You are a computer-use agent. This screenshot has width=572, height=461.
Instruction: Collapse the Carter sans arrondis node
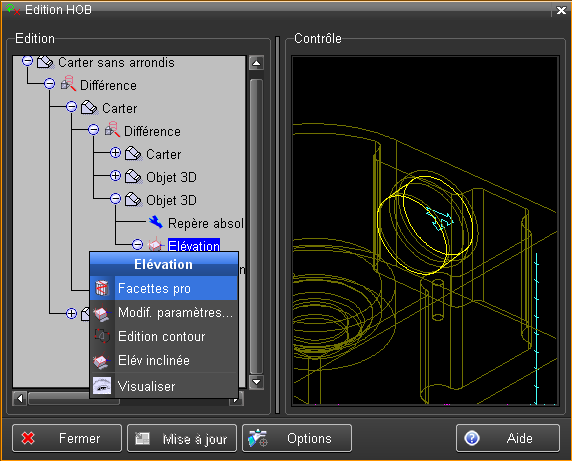coord(27,61)
